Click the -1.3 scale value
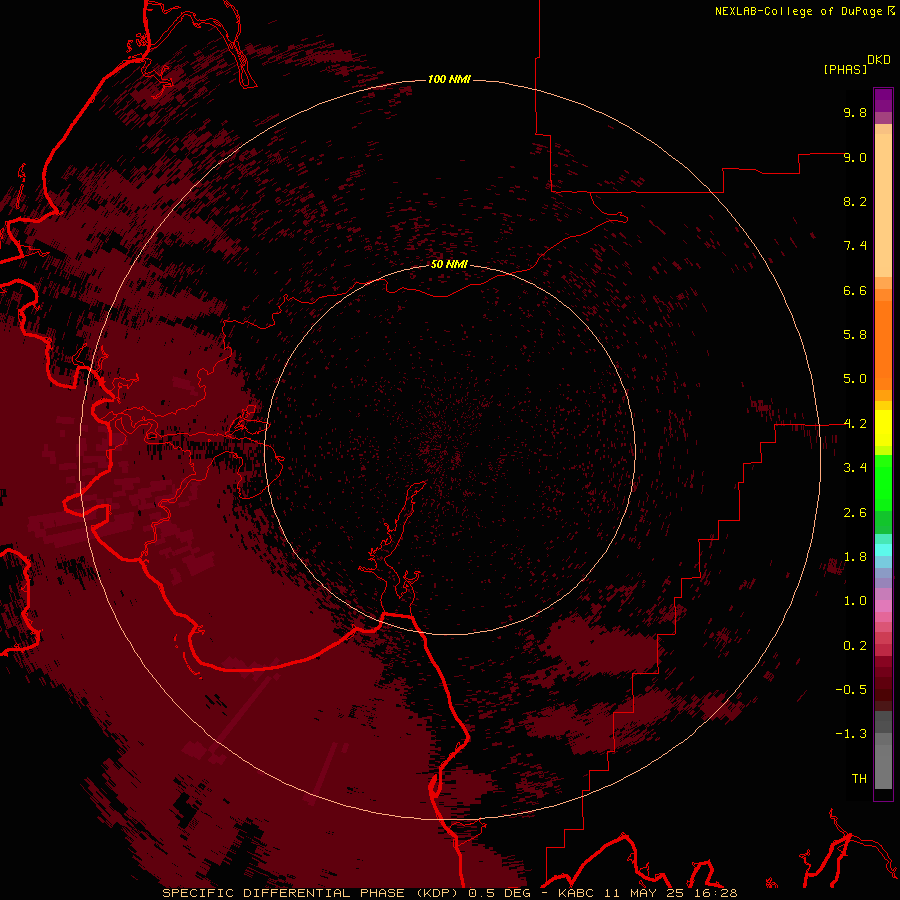900x900 pixels. click(x=851, y=734)
